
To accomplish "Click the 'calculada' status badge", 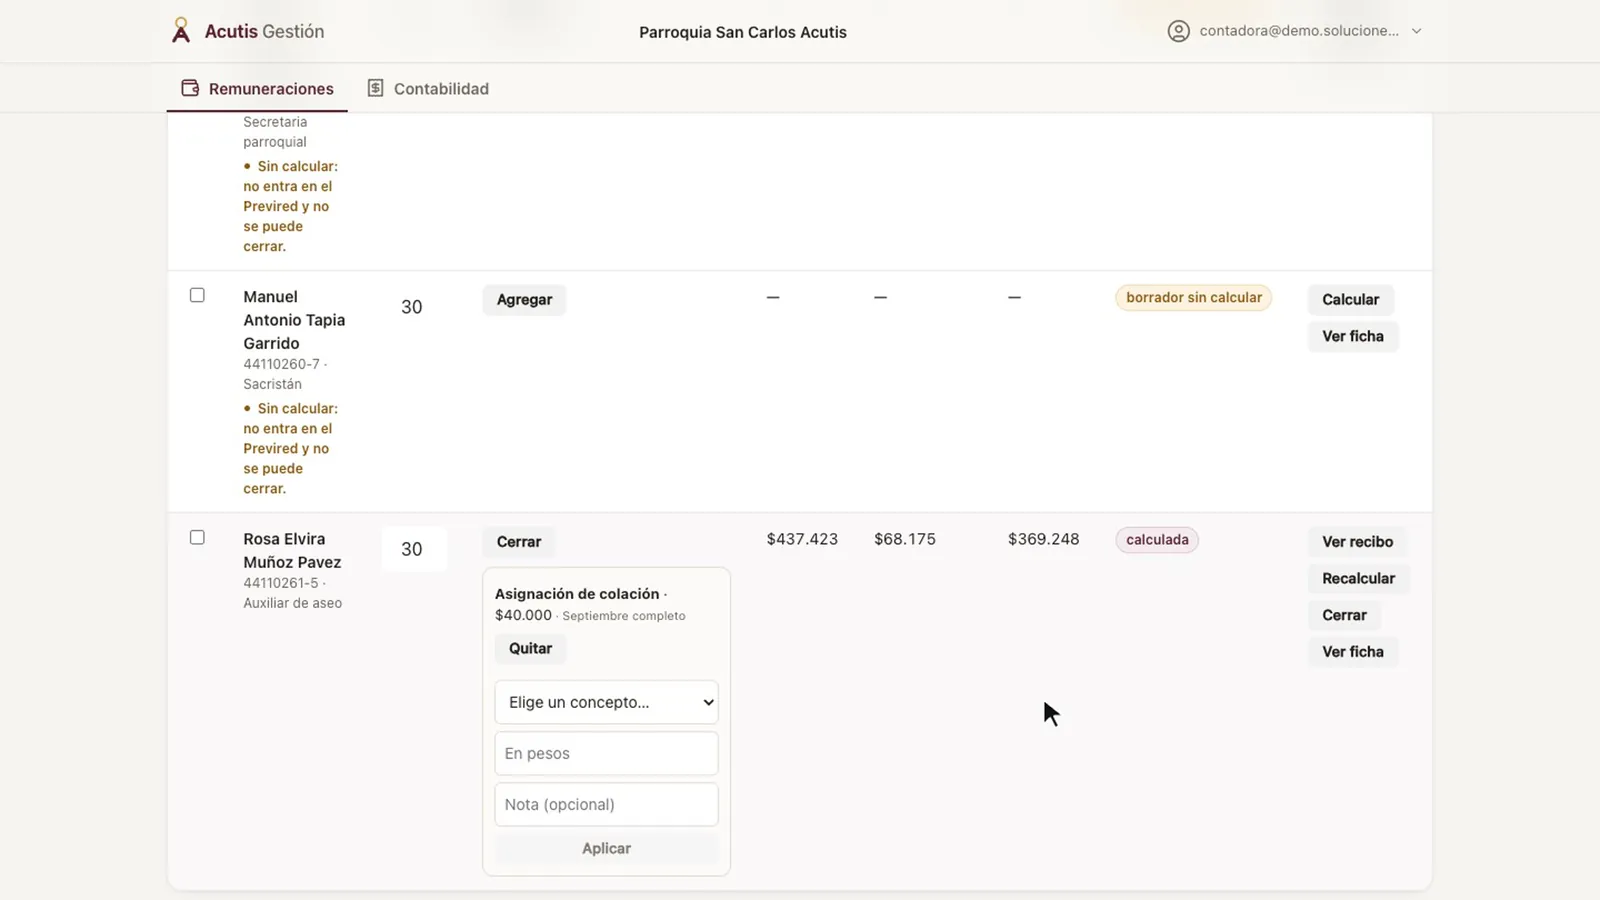I will tap(1157, 540).
